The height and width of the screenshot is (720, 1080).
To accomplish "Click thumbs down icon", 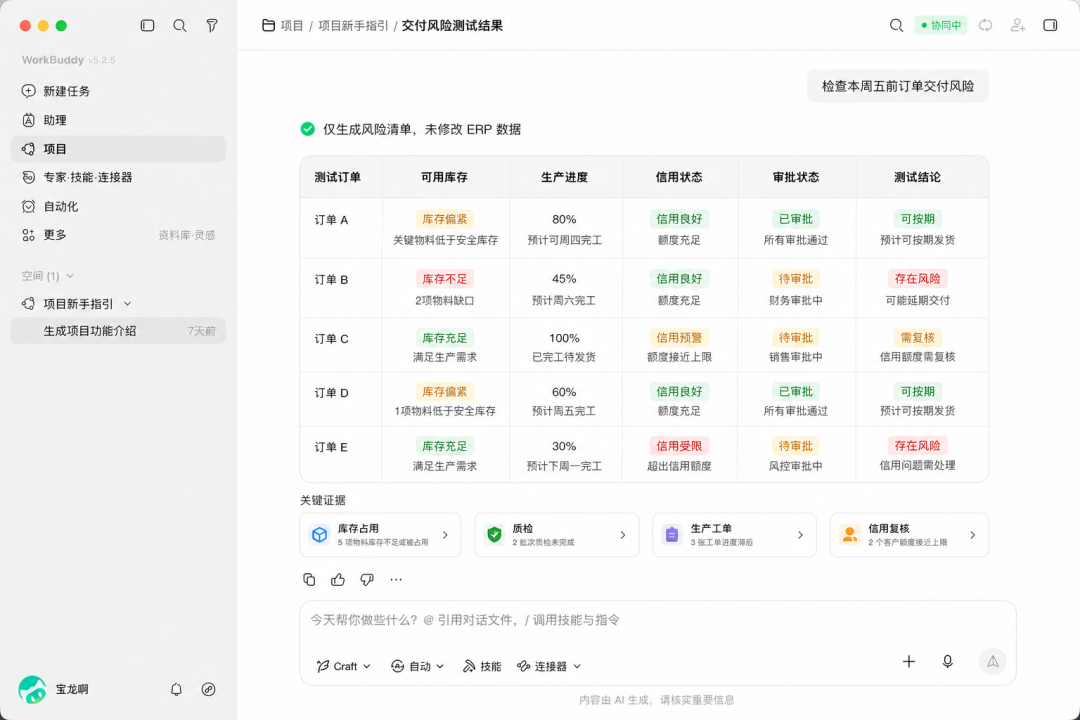I will pyautogui.click(x=367, y=579).
